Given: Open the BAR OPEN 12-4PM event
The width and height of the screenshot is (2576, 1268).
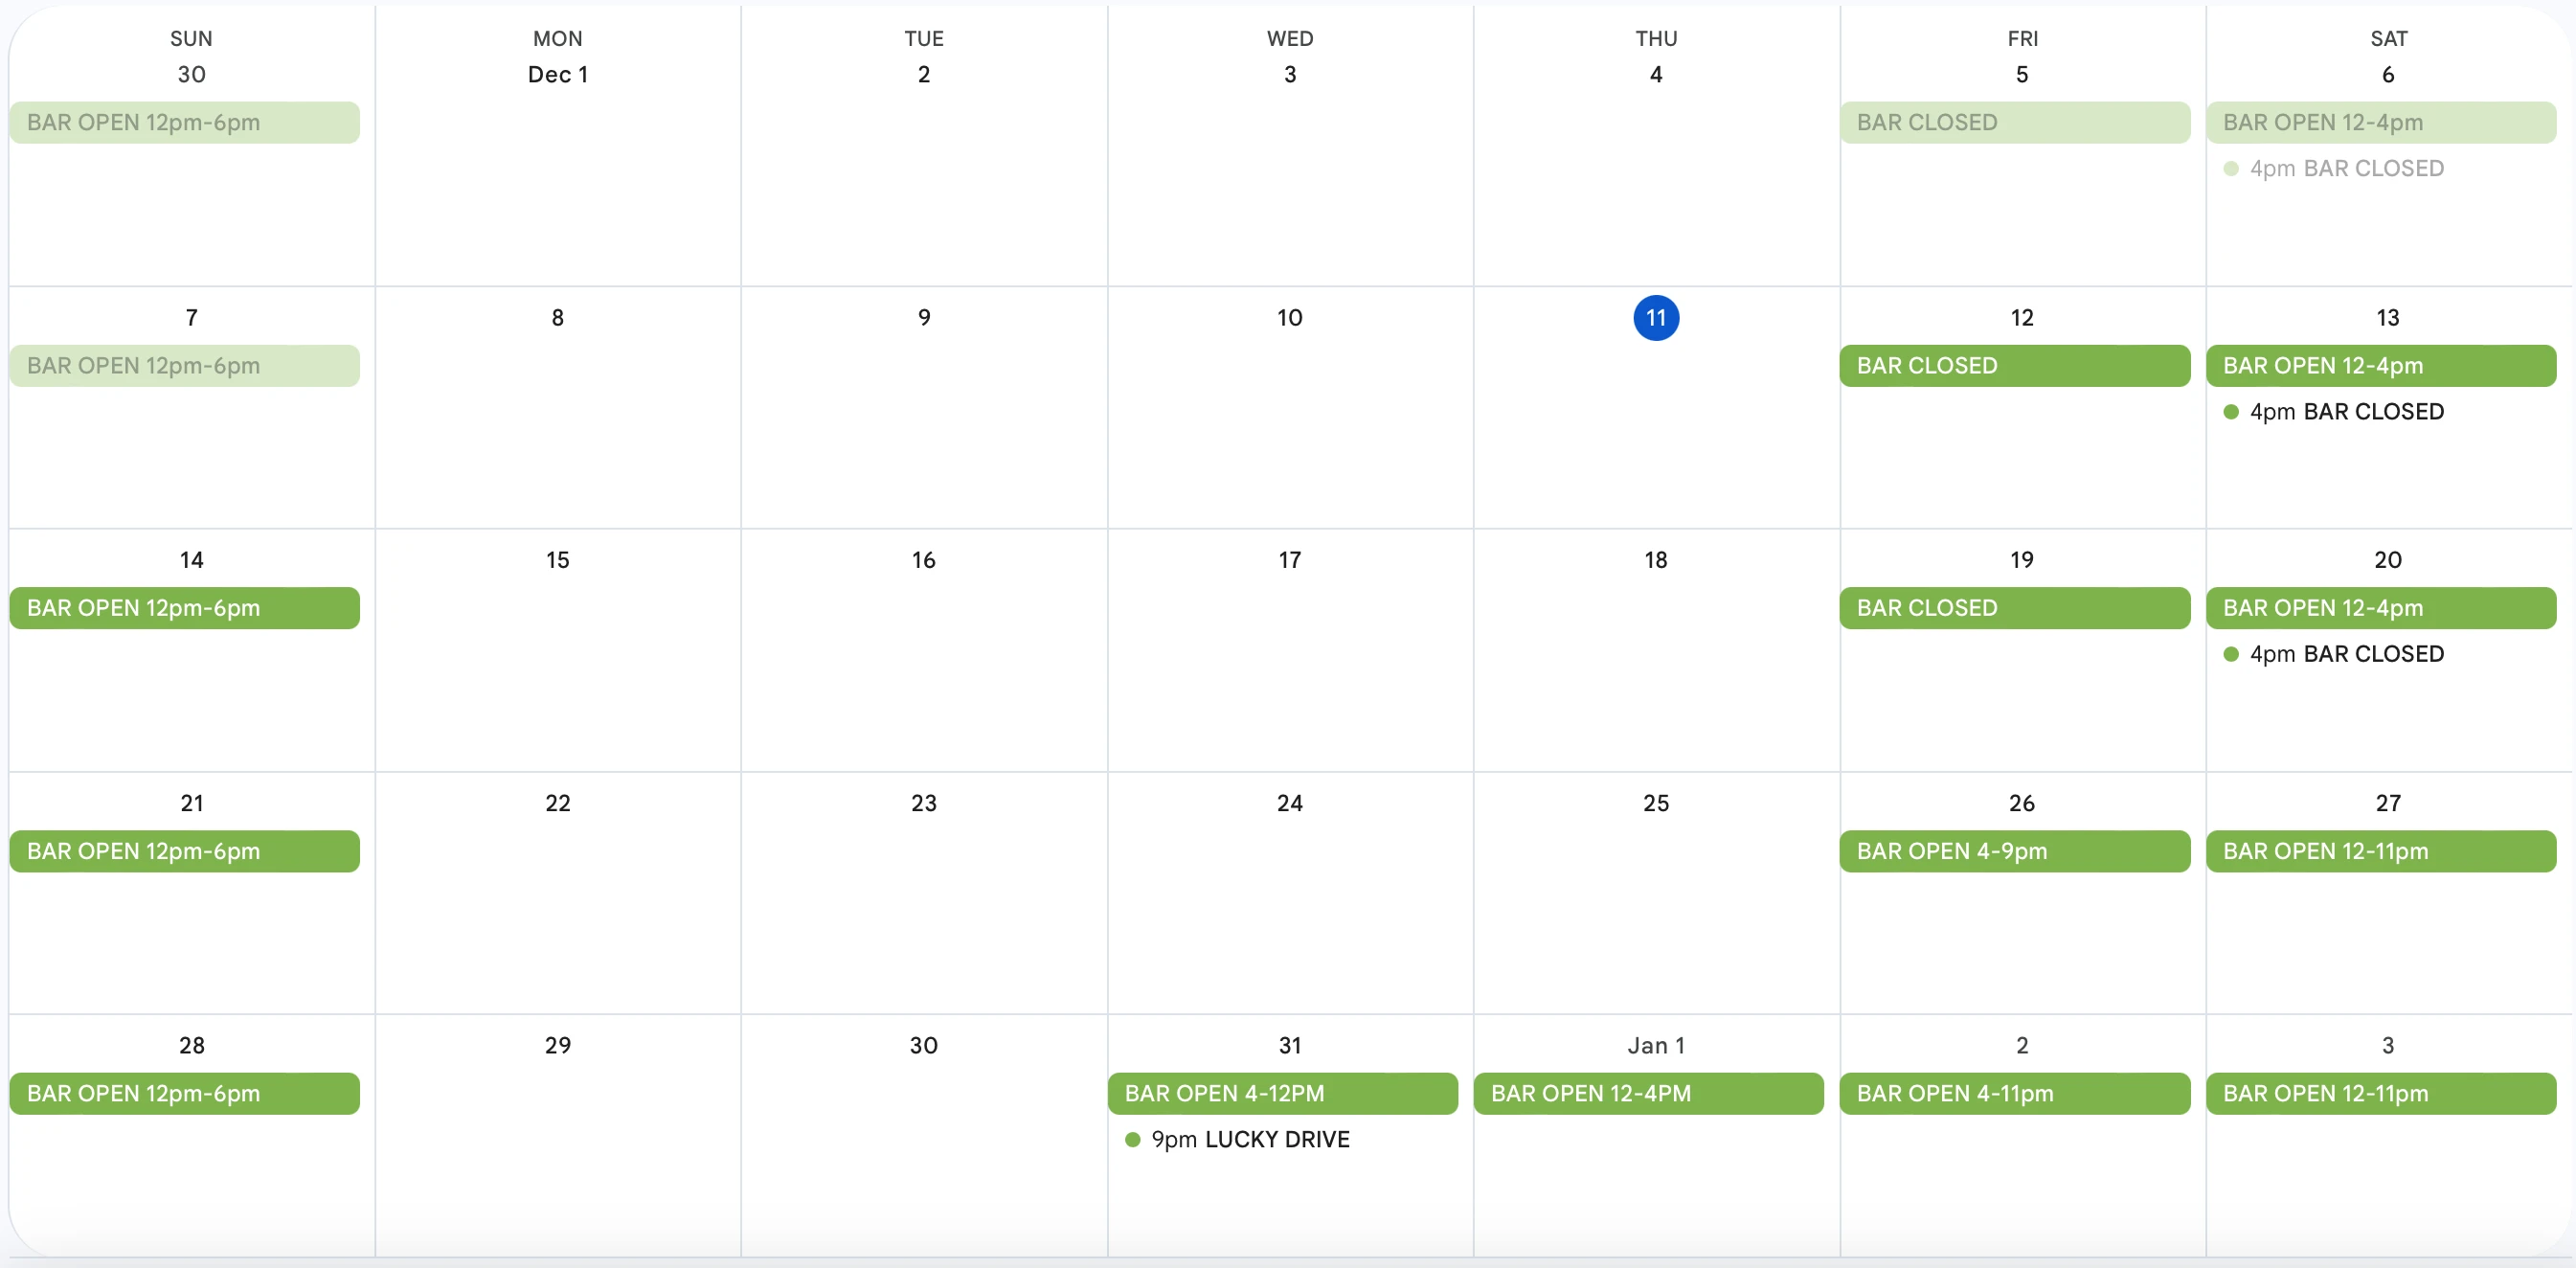Looking at the screenshot, I should pyautogui.click(x=1648, y=1093).
